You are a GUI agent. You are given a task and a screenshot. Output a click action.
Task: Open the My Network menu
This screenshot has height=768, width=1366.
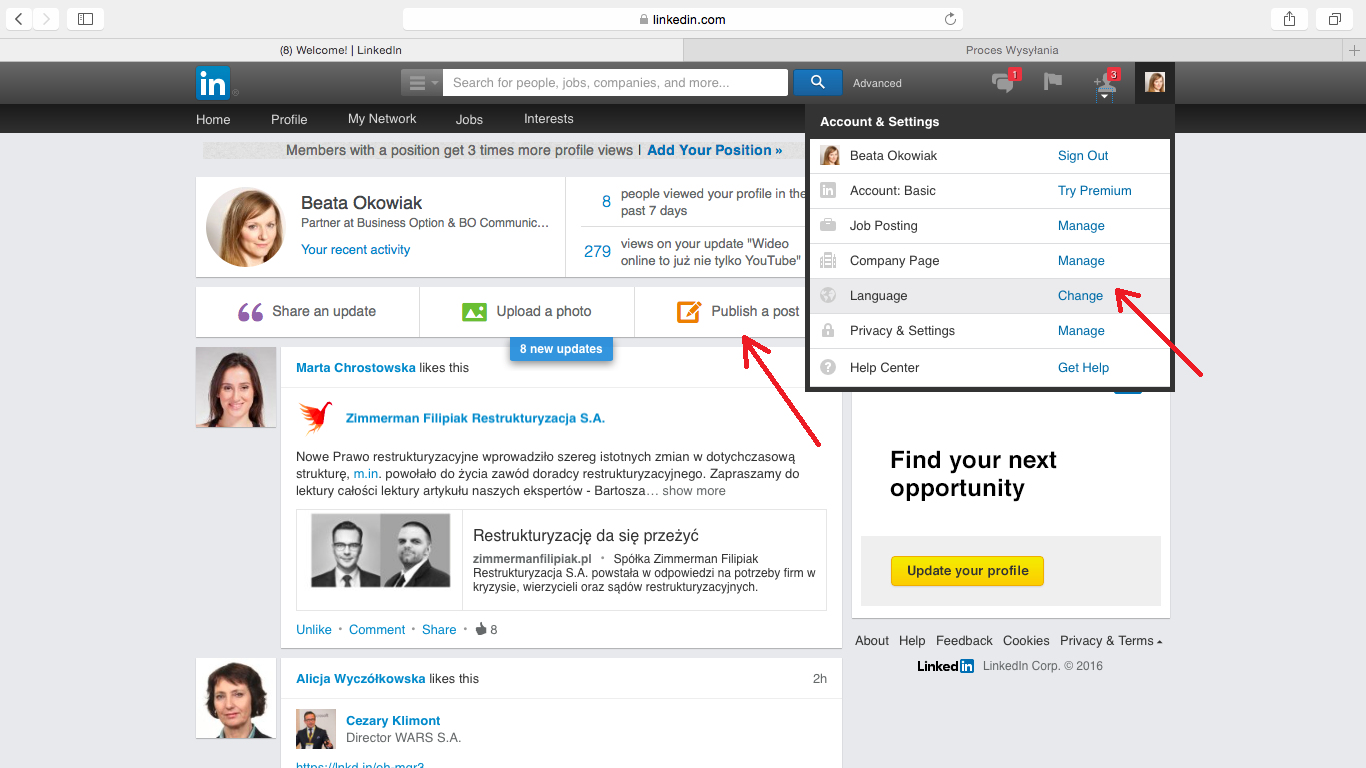(382, 118)
